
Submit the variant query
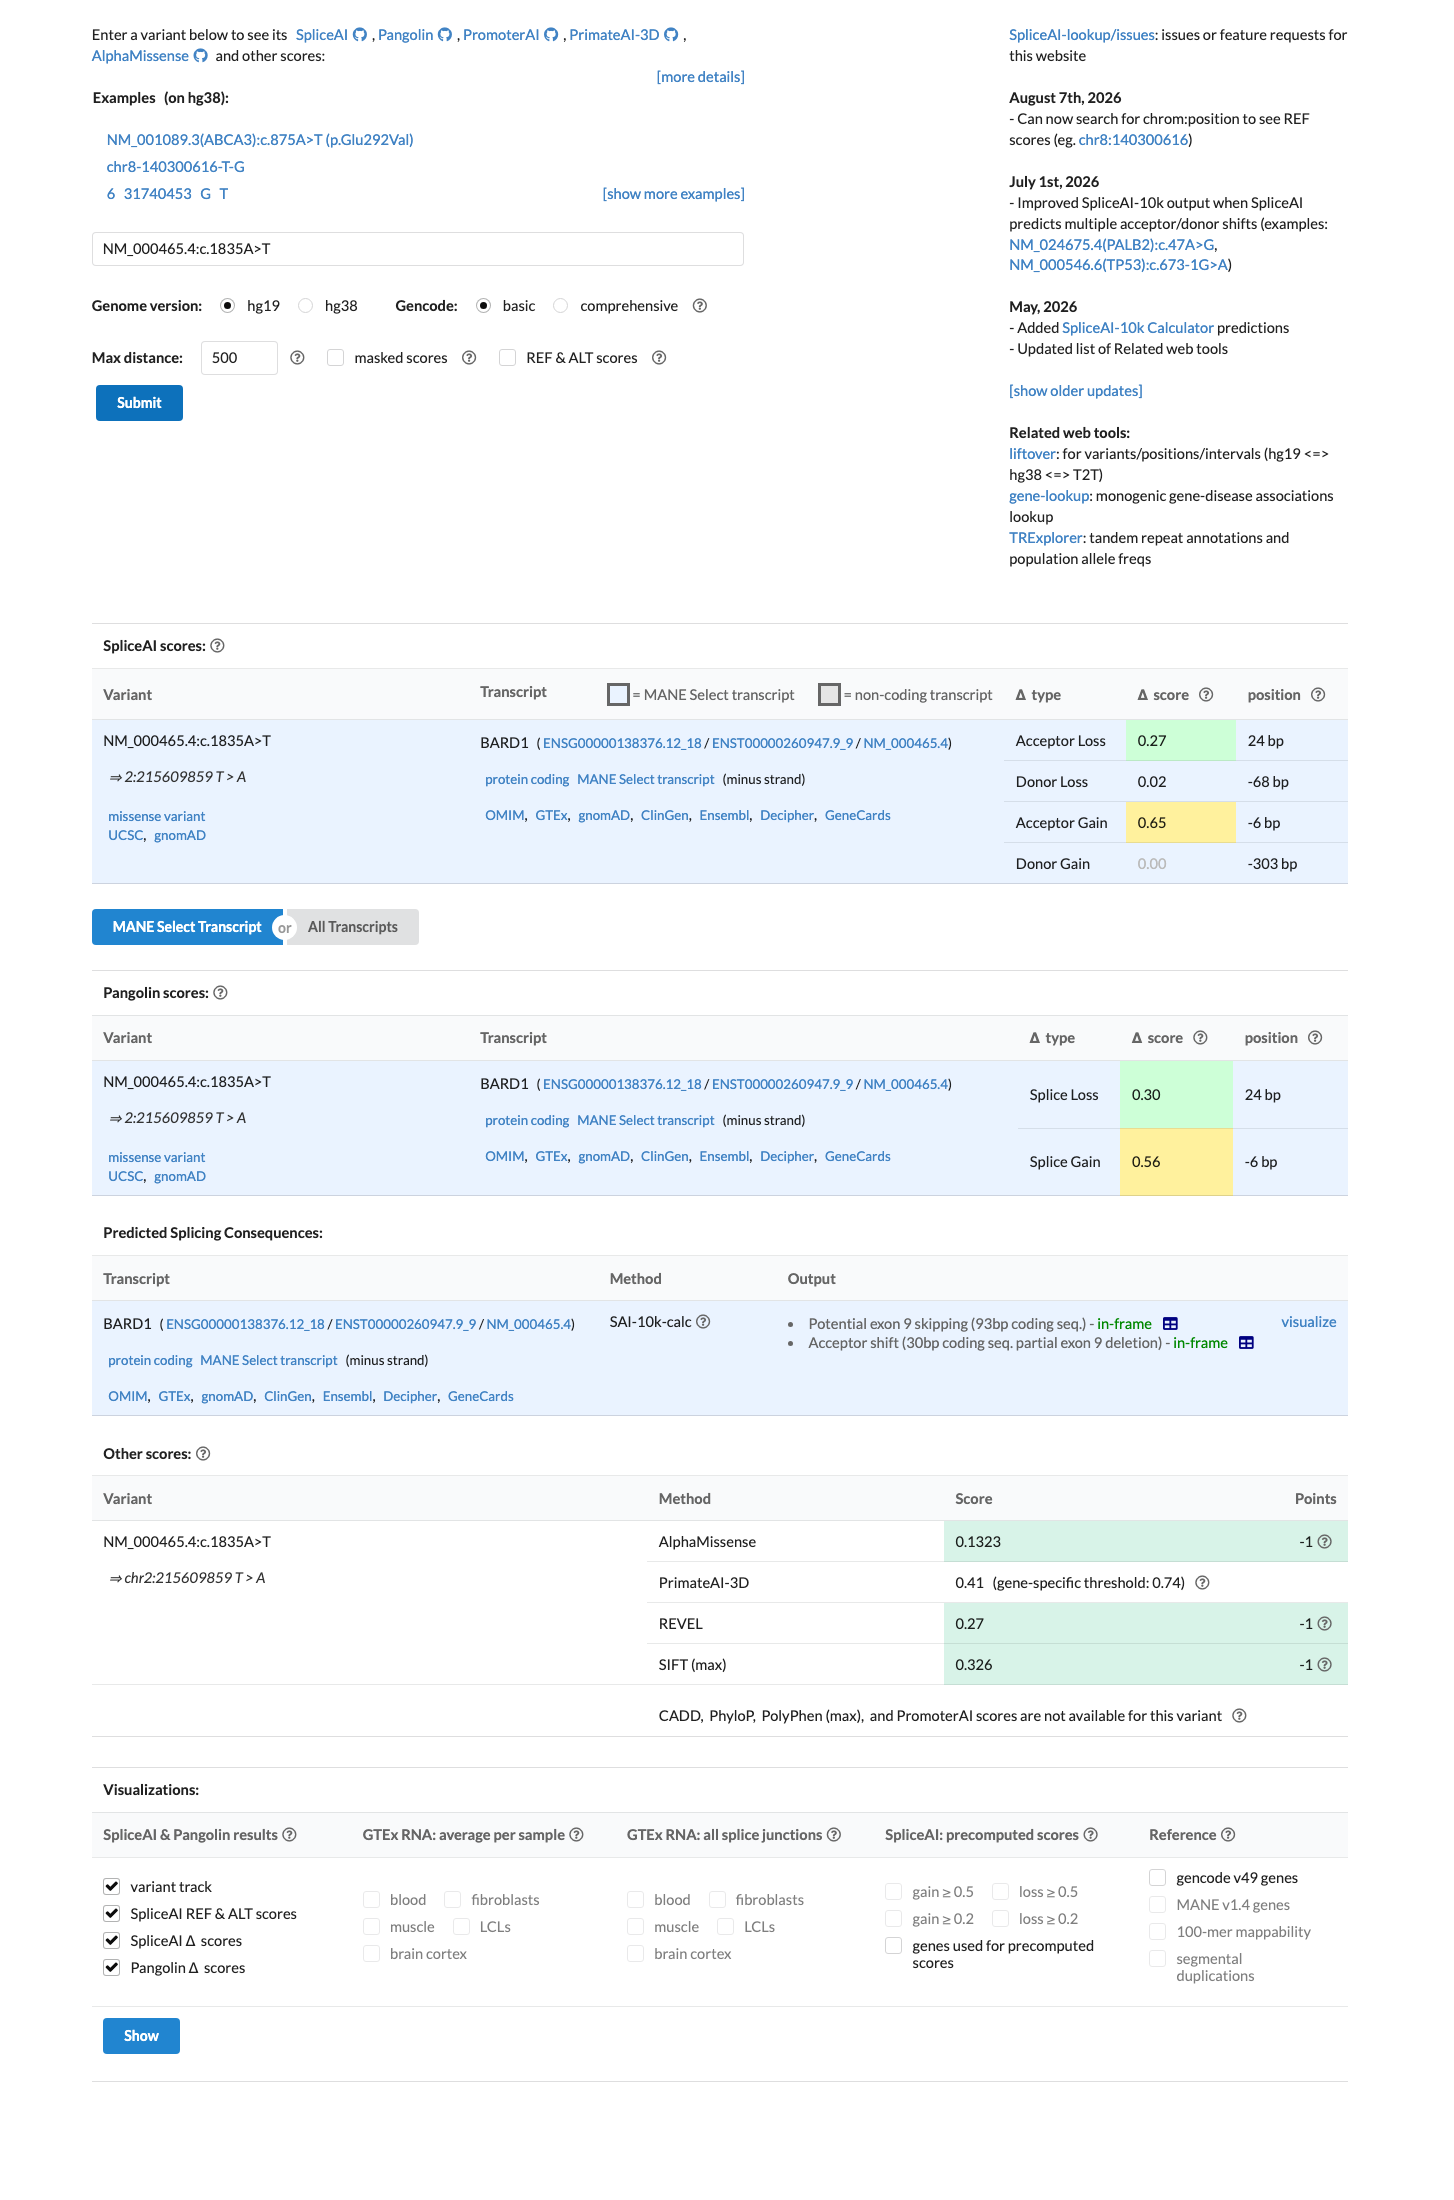coord(139,403)
